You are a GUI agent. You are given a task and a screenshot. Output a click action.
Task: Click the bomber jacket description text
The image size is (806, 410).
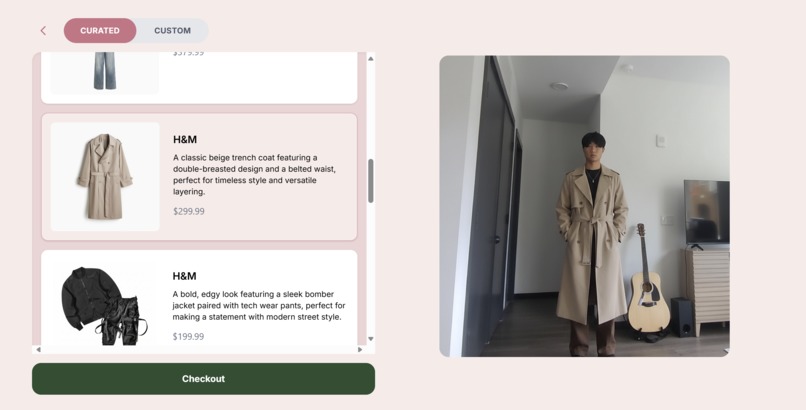259,306
